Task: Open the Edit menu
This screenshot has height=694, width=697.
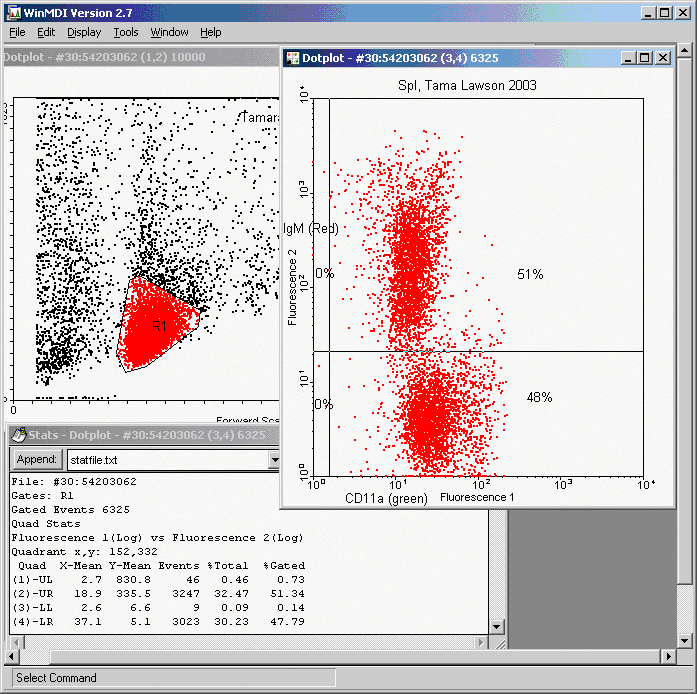Action: [x=46, y=32]
